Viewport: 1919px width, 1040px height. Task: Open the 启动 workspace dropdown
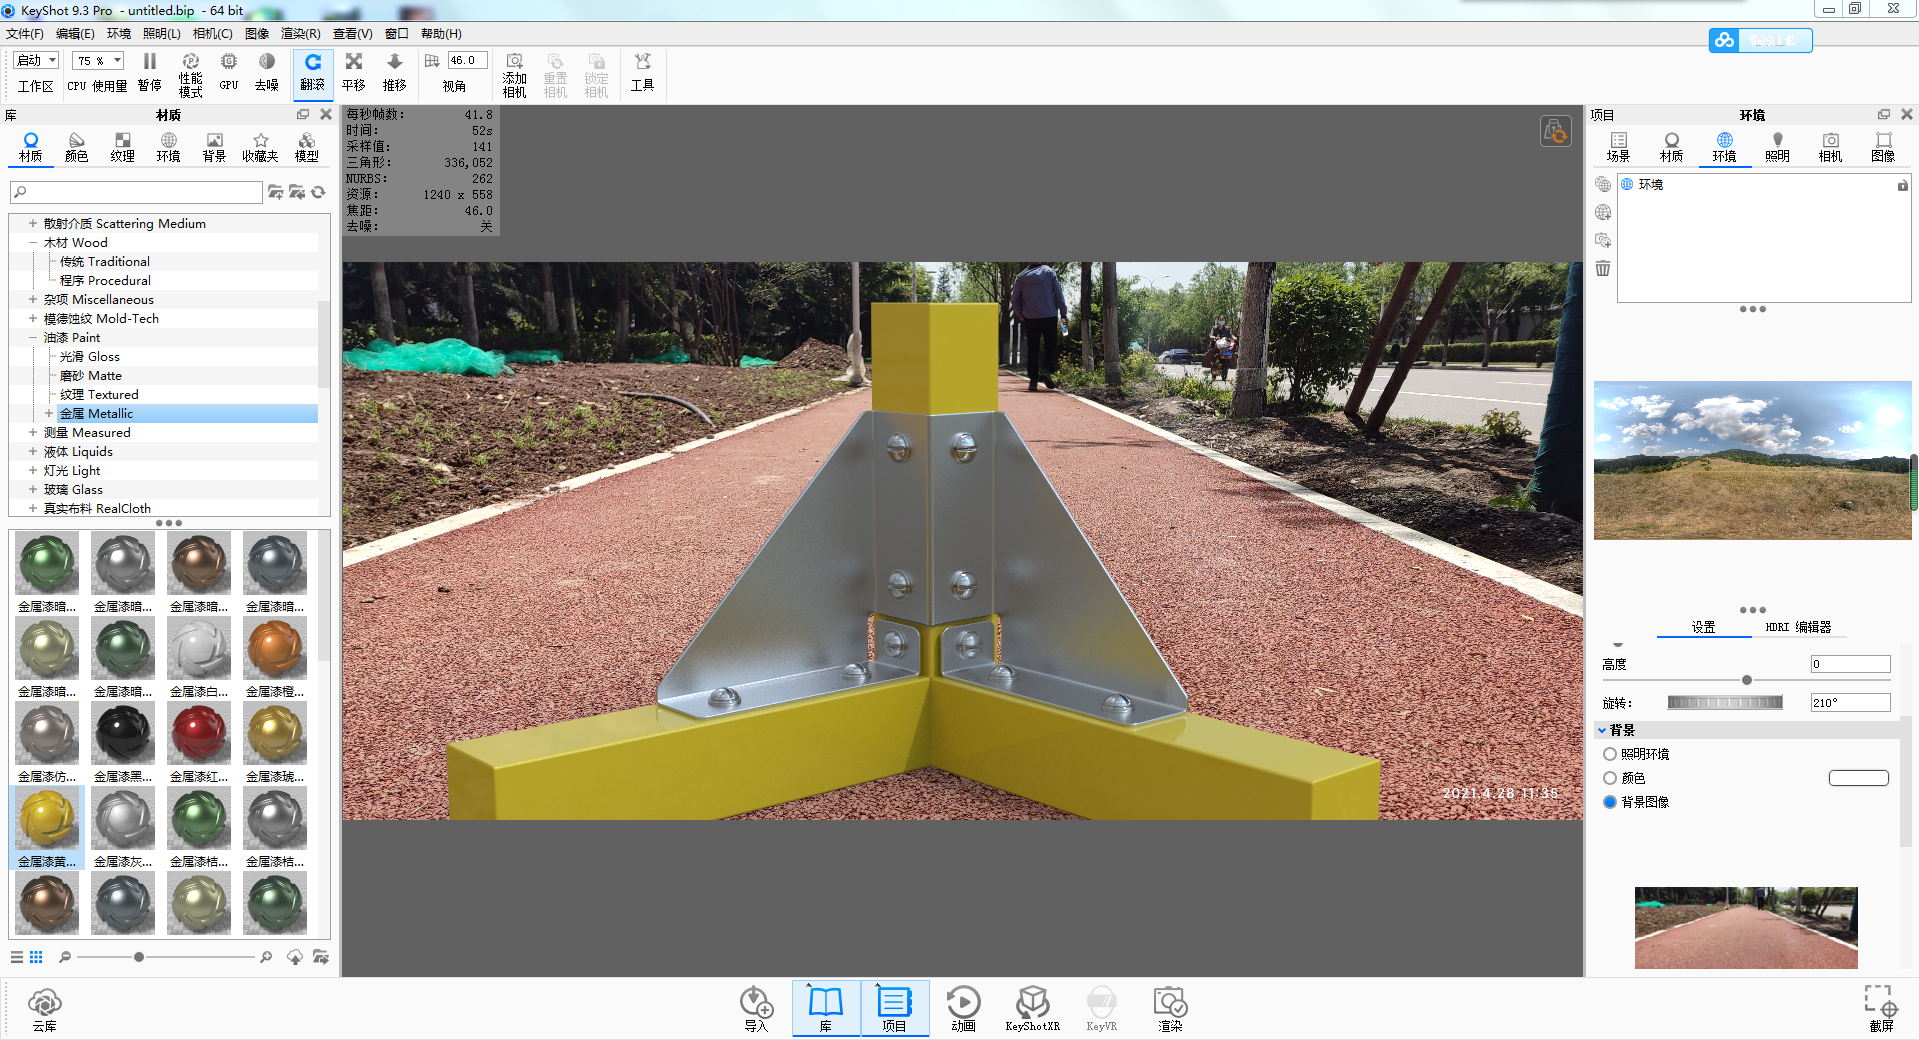[x=37, y=61]
